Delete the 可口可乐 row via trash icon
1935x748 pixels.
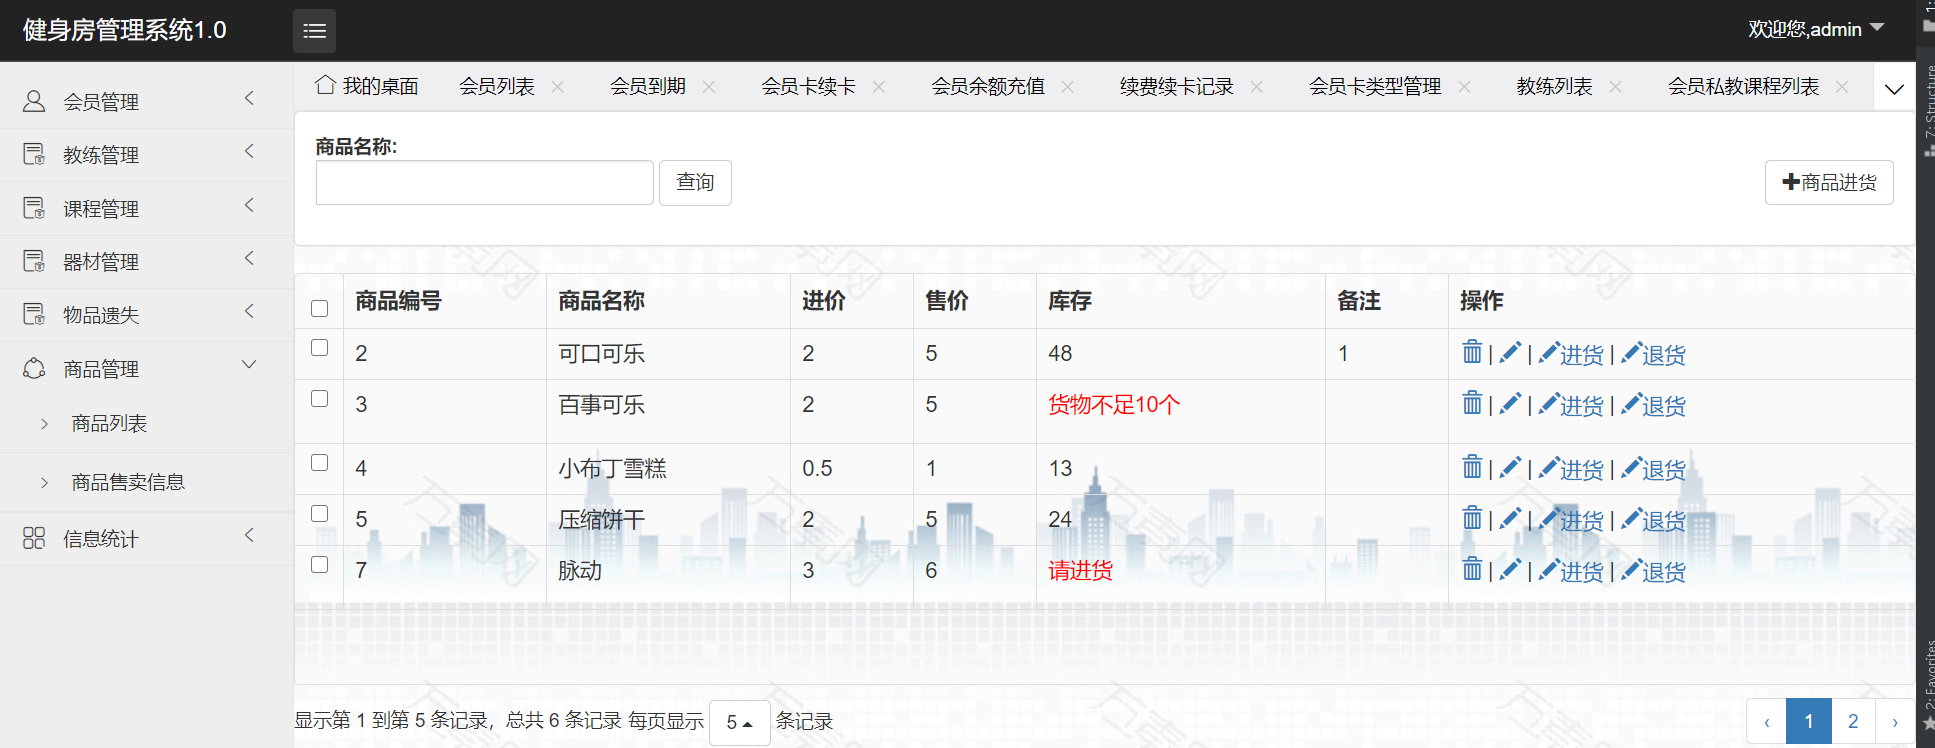[1472, 352]
